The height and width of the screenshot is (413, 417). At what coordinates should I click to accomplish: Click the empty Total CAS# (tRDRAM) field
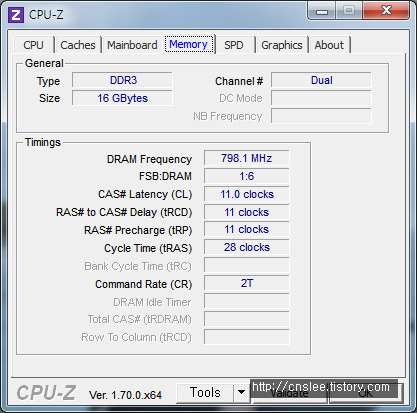pyautogui.click(x=247, y=320)
